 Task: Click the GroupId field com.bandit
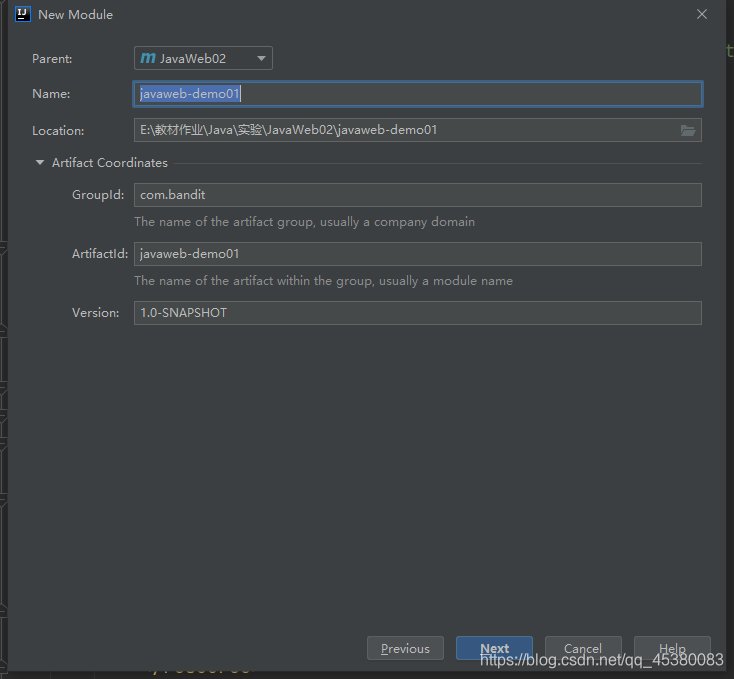coord(418,195)
